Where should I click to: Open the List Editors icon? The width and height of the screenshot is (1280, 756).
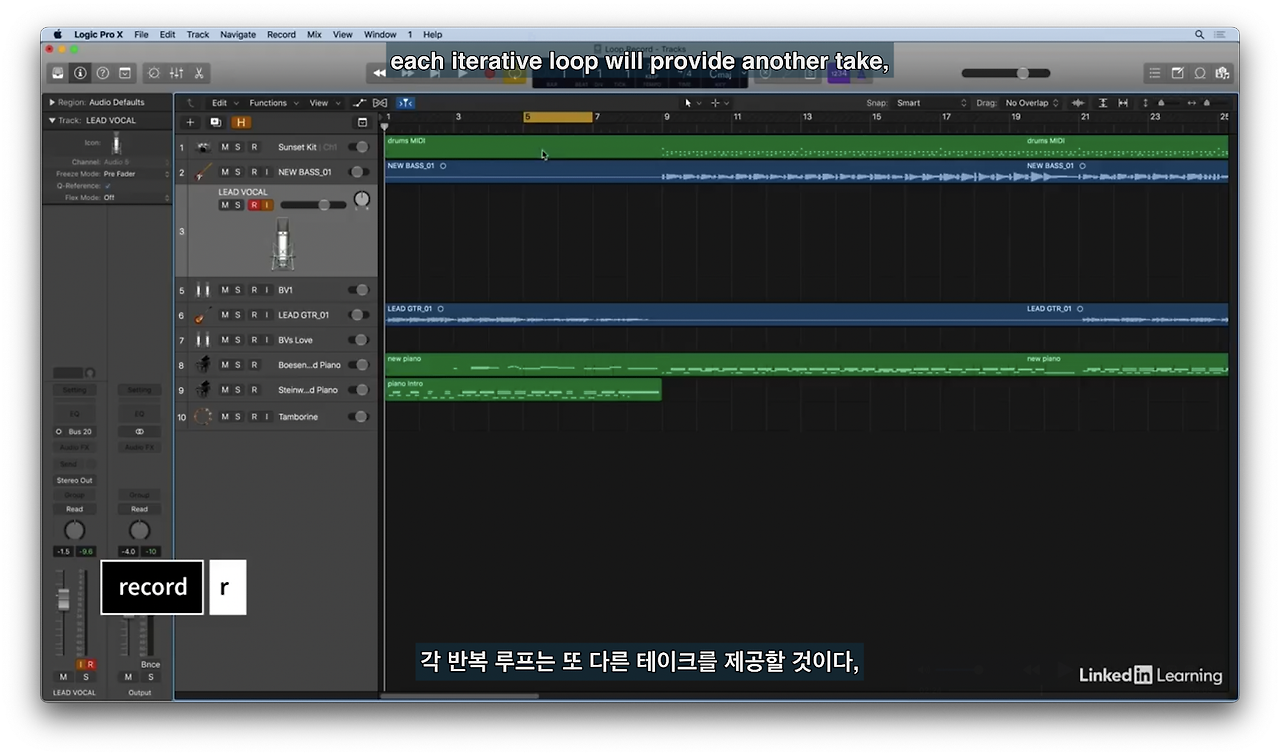[1155, 73]
